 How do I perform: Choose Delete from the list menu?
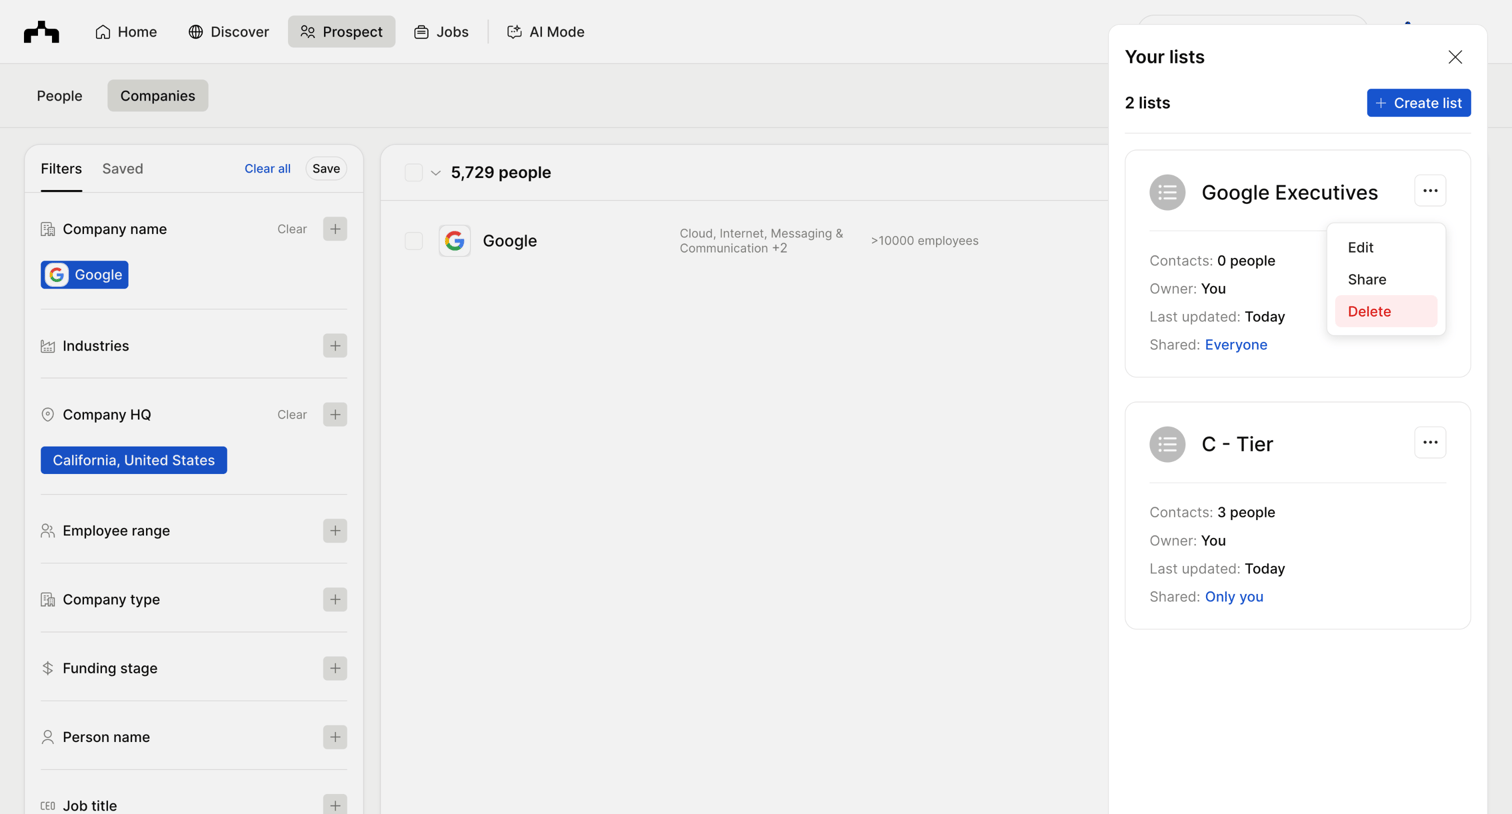coord(1385,311)
